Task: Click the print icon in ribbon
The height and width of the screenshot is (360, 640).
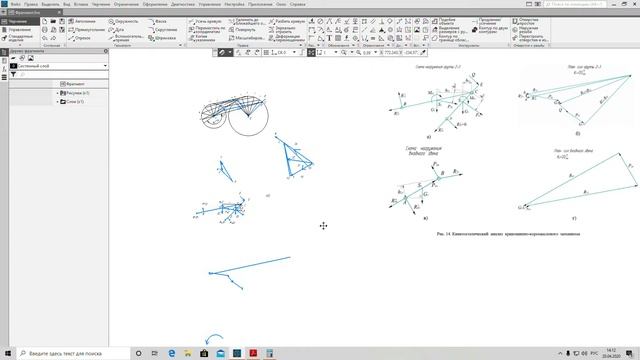Action: 45,30
